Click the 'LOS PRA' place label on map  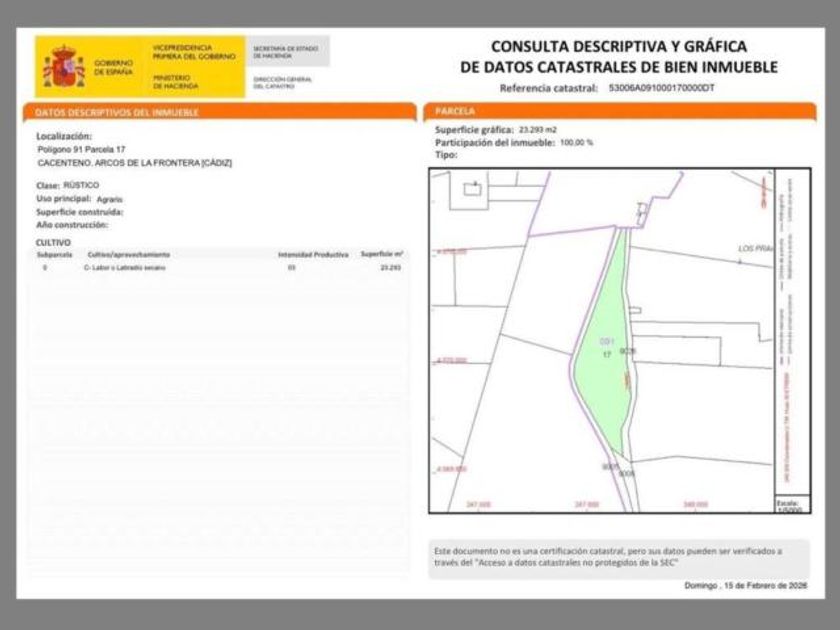tap(756, 249)
